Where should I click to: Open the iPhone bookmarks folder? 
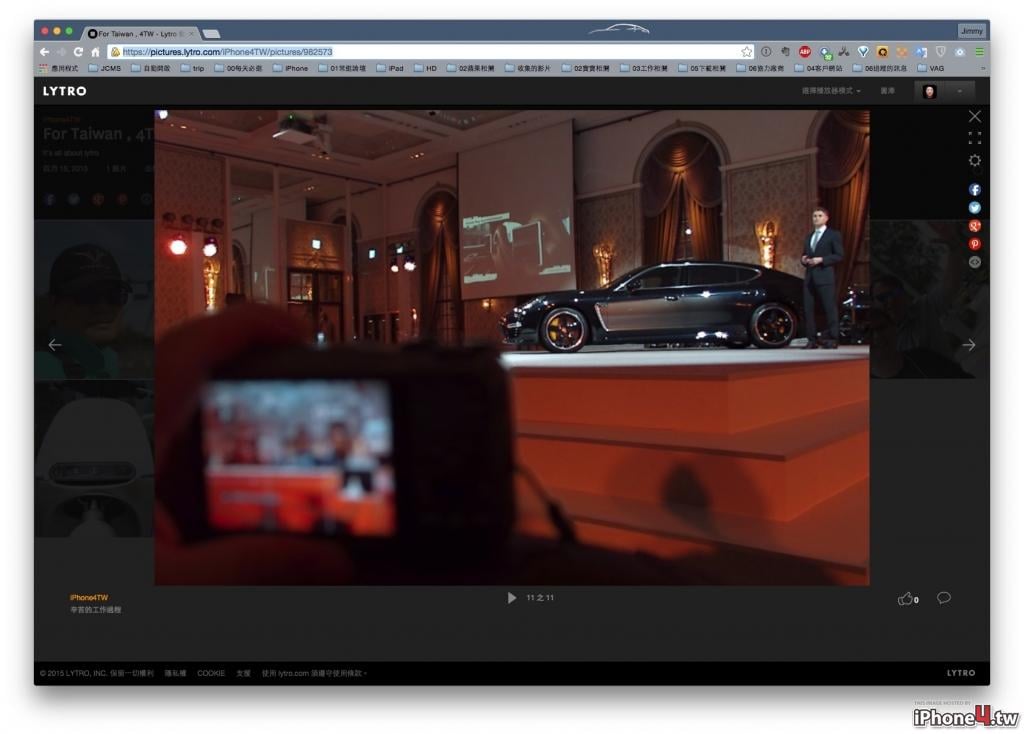pyautogui.click(x=291, y=68)
